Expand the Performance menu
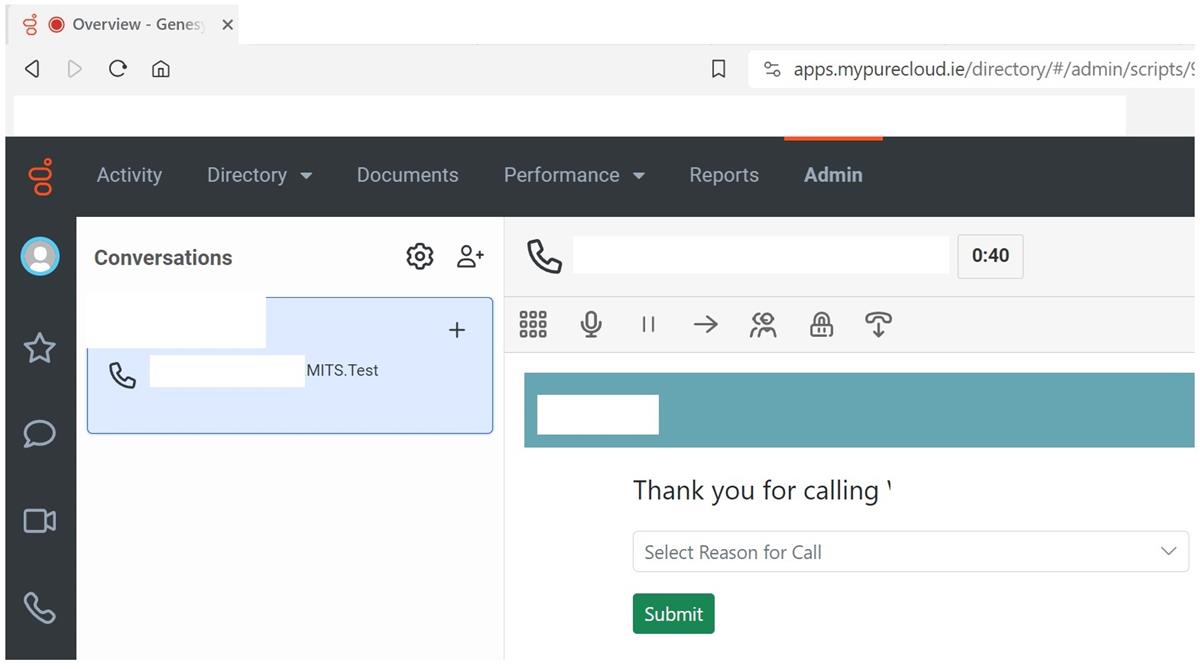 573,175
